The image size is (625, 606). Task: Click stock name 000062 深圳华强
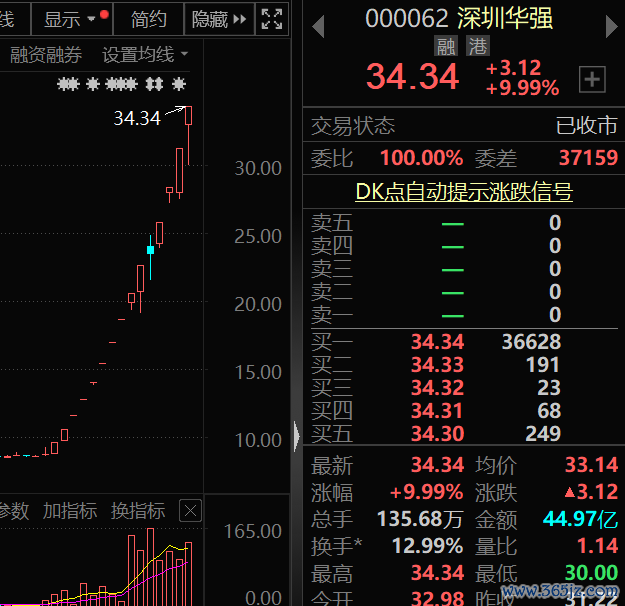pos(459,18)
